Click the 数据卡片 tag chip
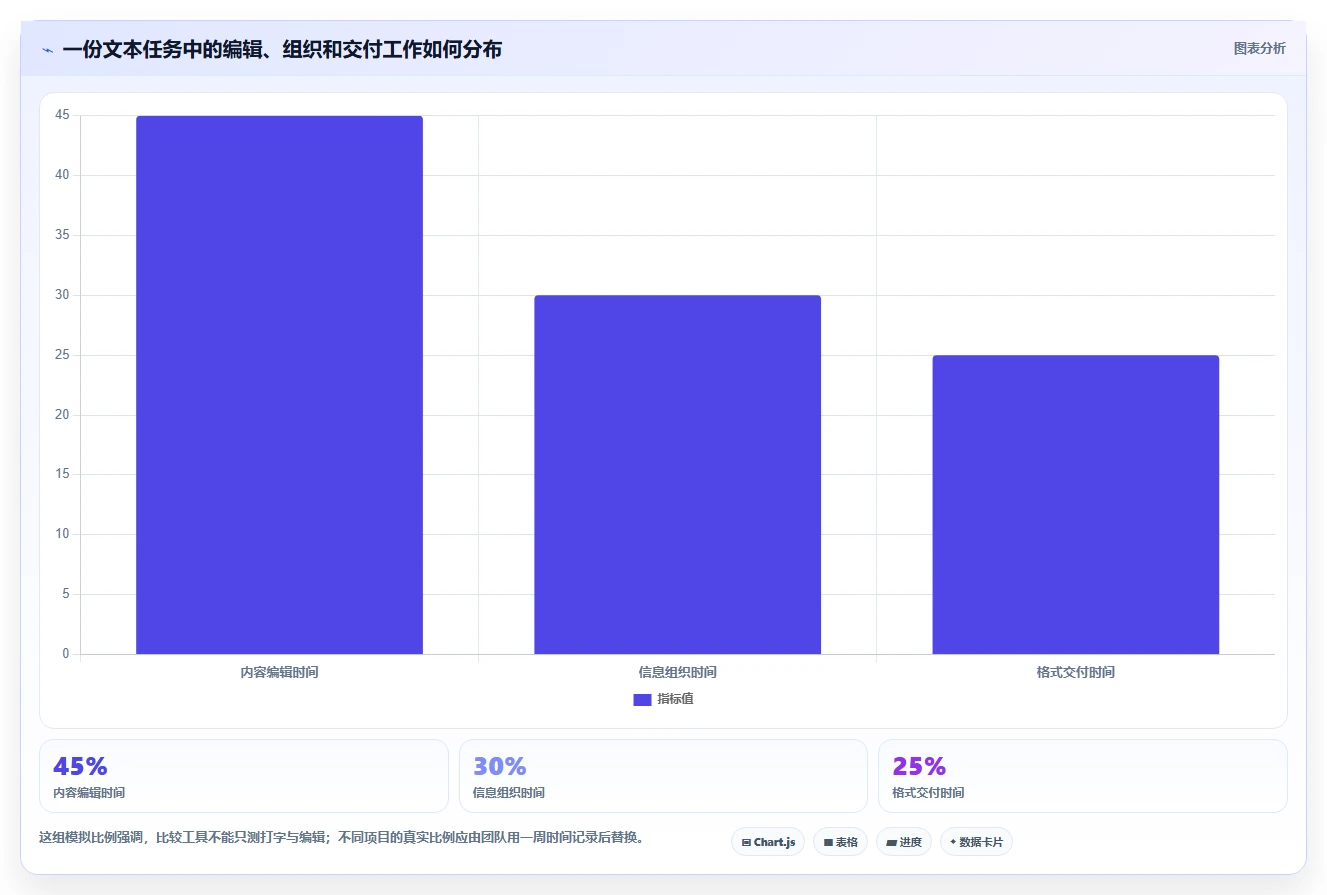This screenshot has width=1327, height=895. coord(976,842)
